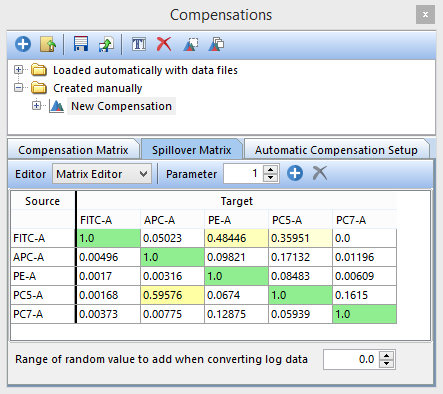Click the Parameter number input field
Image resolution: width=443 pixels, height=394 pixels.
point(243,173)
